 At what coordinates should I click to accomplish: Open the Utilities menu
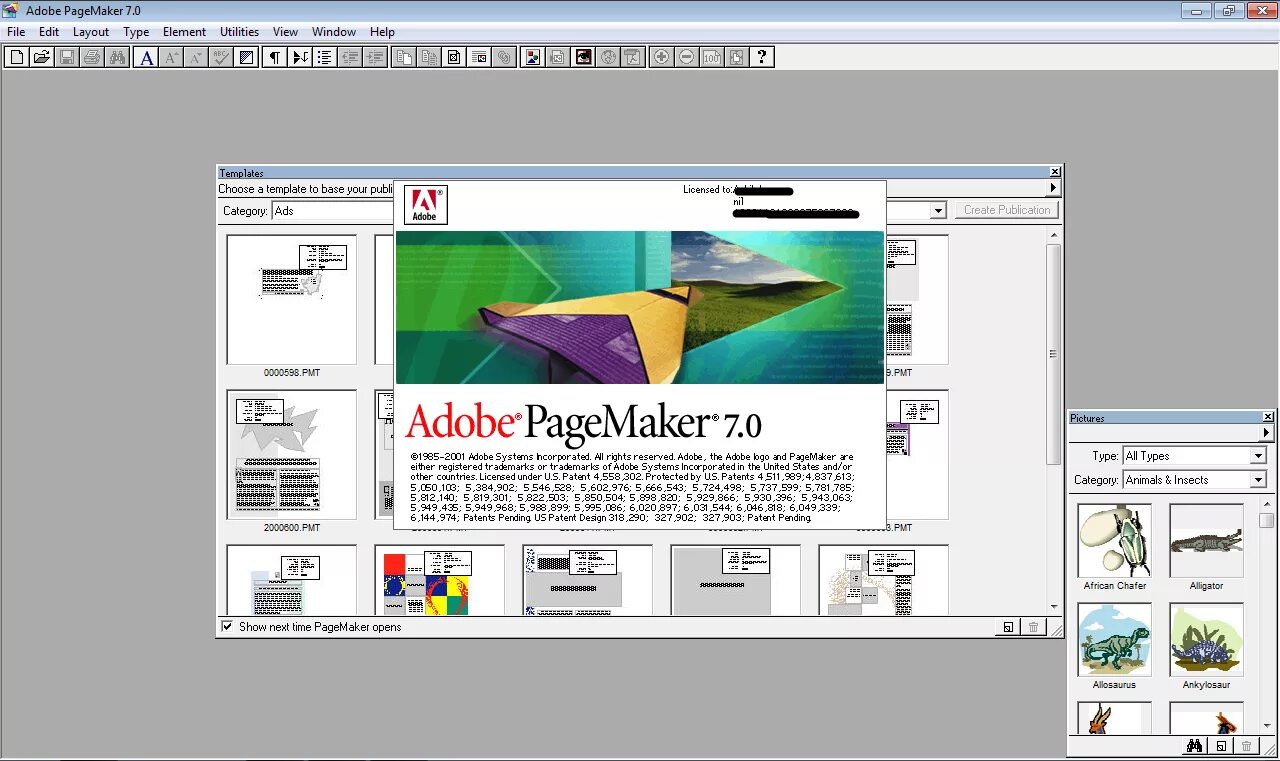click(x=239, y=31)
